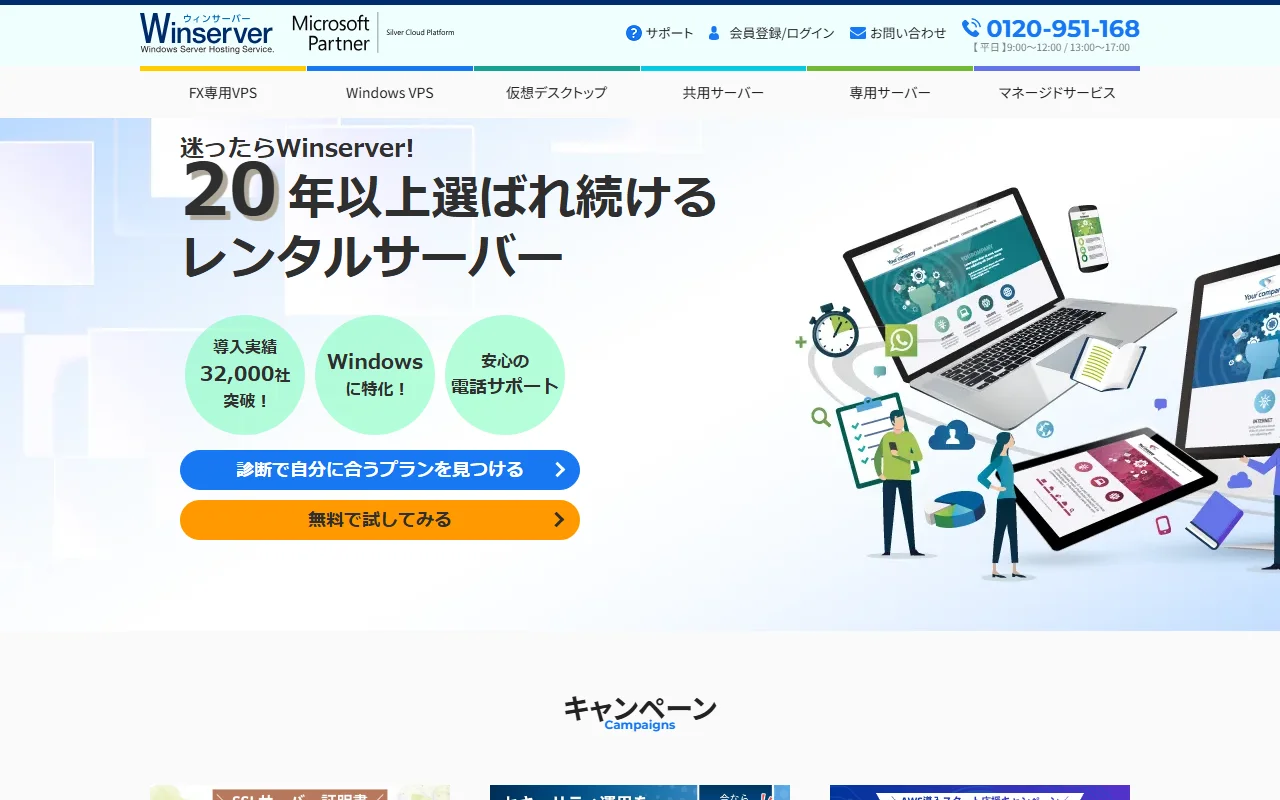Viewport: 1280px width, 800px height.
Task: Click the green WhatsApp-style phone icon
Action: point(901,340)
